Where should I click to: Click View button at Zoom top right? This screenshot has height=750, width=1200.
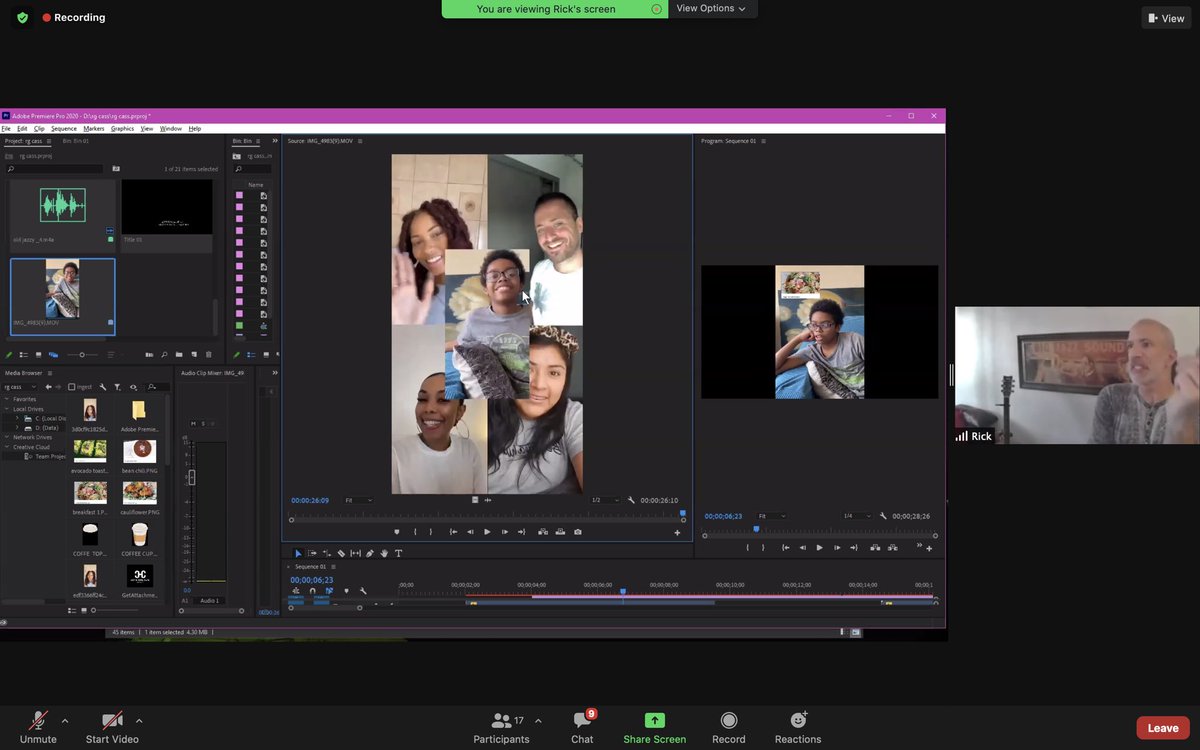point(1166,18)
